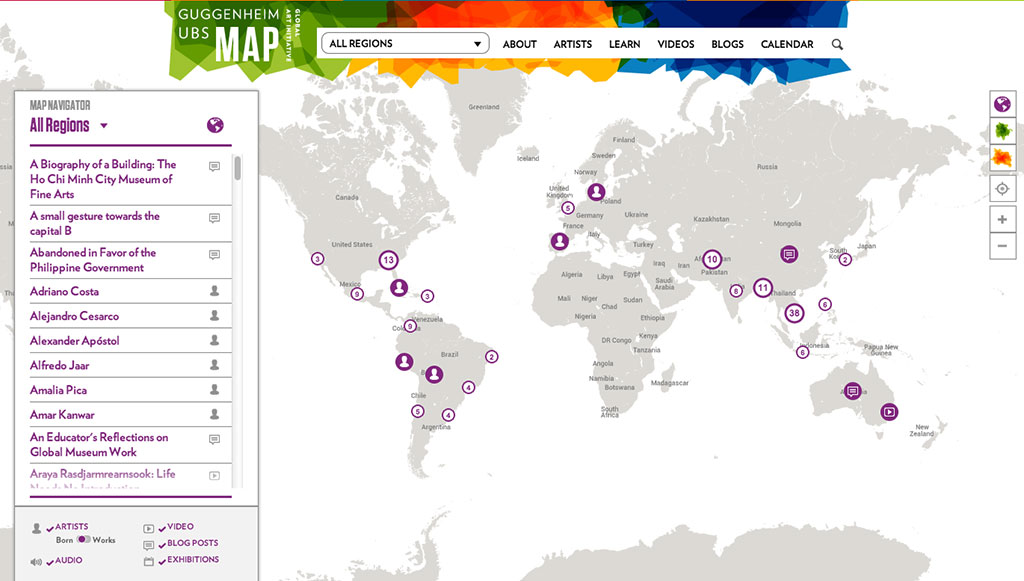Image resolution: width=1024 pixels, height=581 pixels.
Task: Click the purple globe icon in Map Navigator
Action: click(x=215, y=125)
